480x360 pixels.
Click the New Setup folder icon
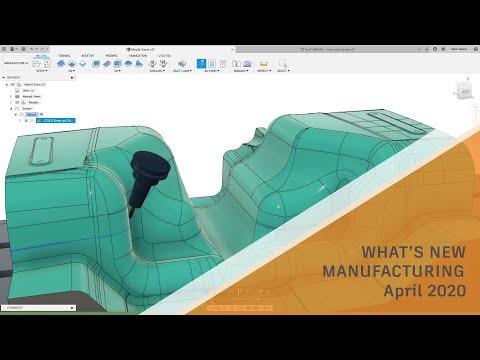tap(37, 63)
